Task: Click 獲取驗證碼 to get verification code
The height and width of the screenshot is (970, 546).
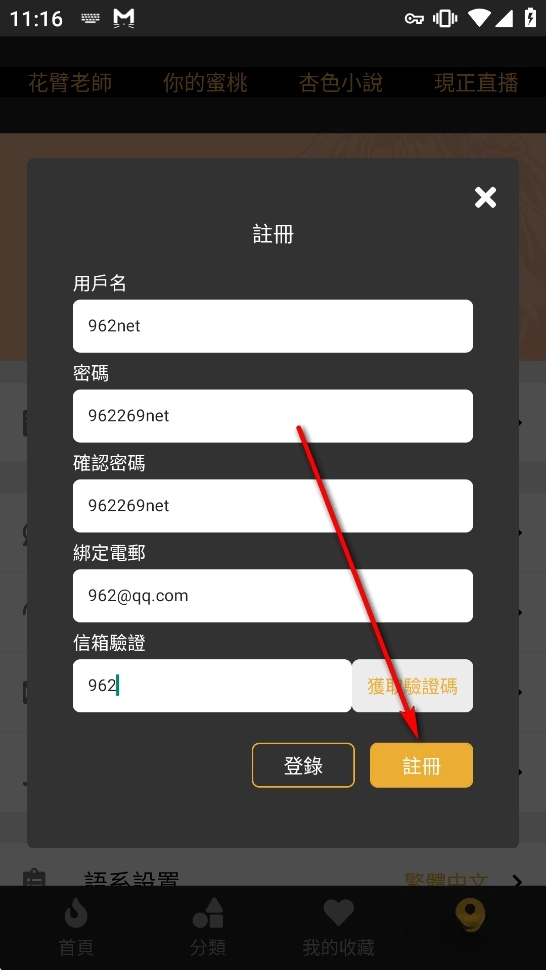Action: tap(412, 685)
